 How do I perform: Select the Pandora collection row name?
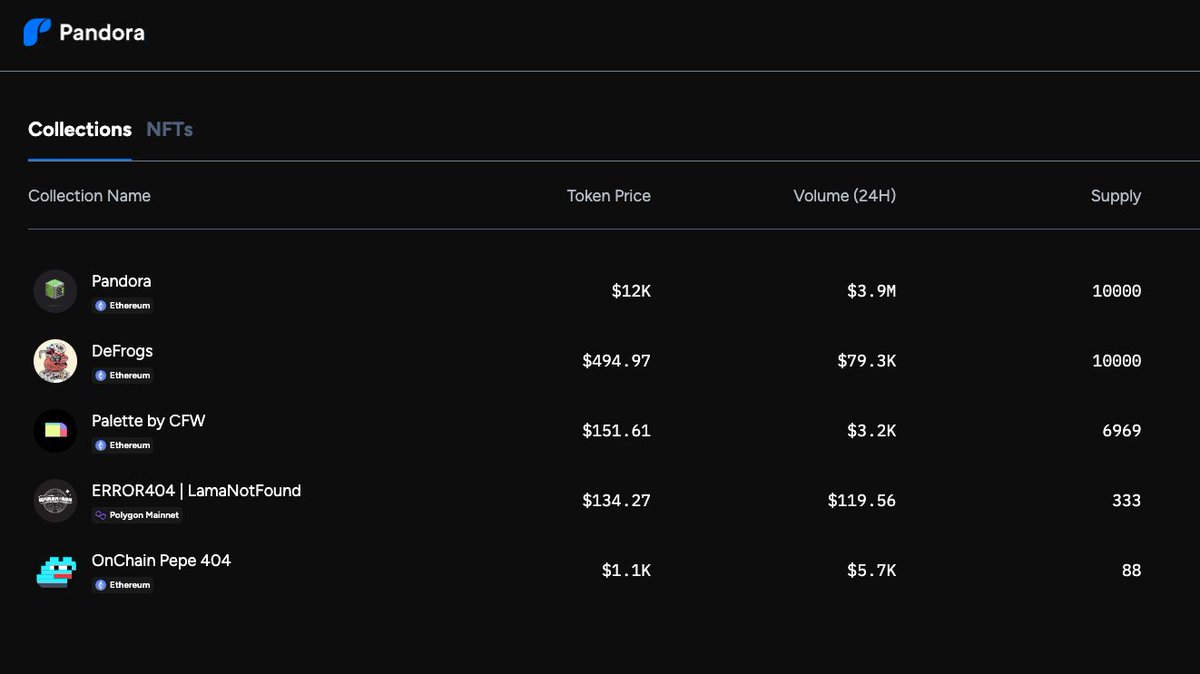(x=121, y=281)
